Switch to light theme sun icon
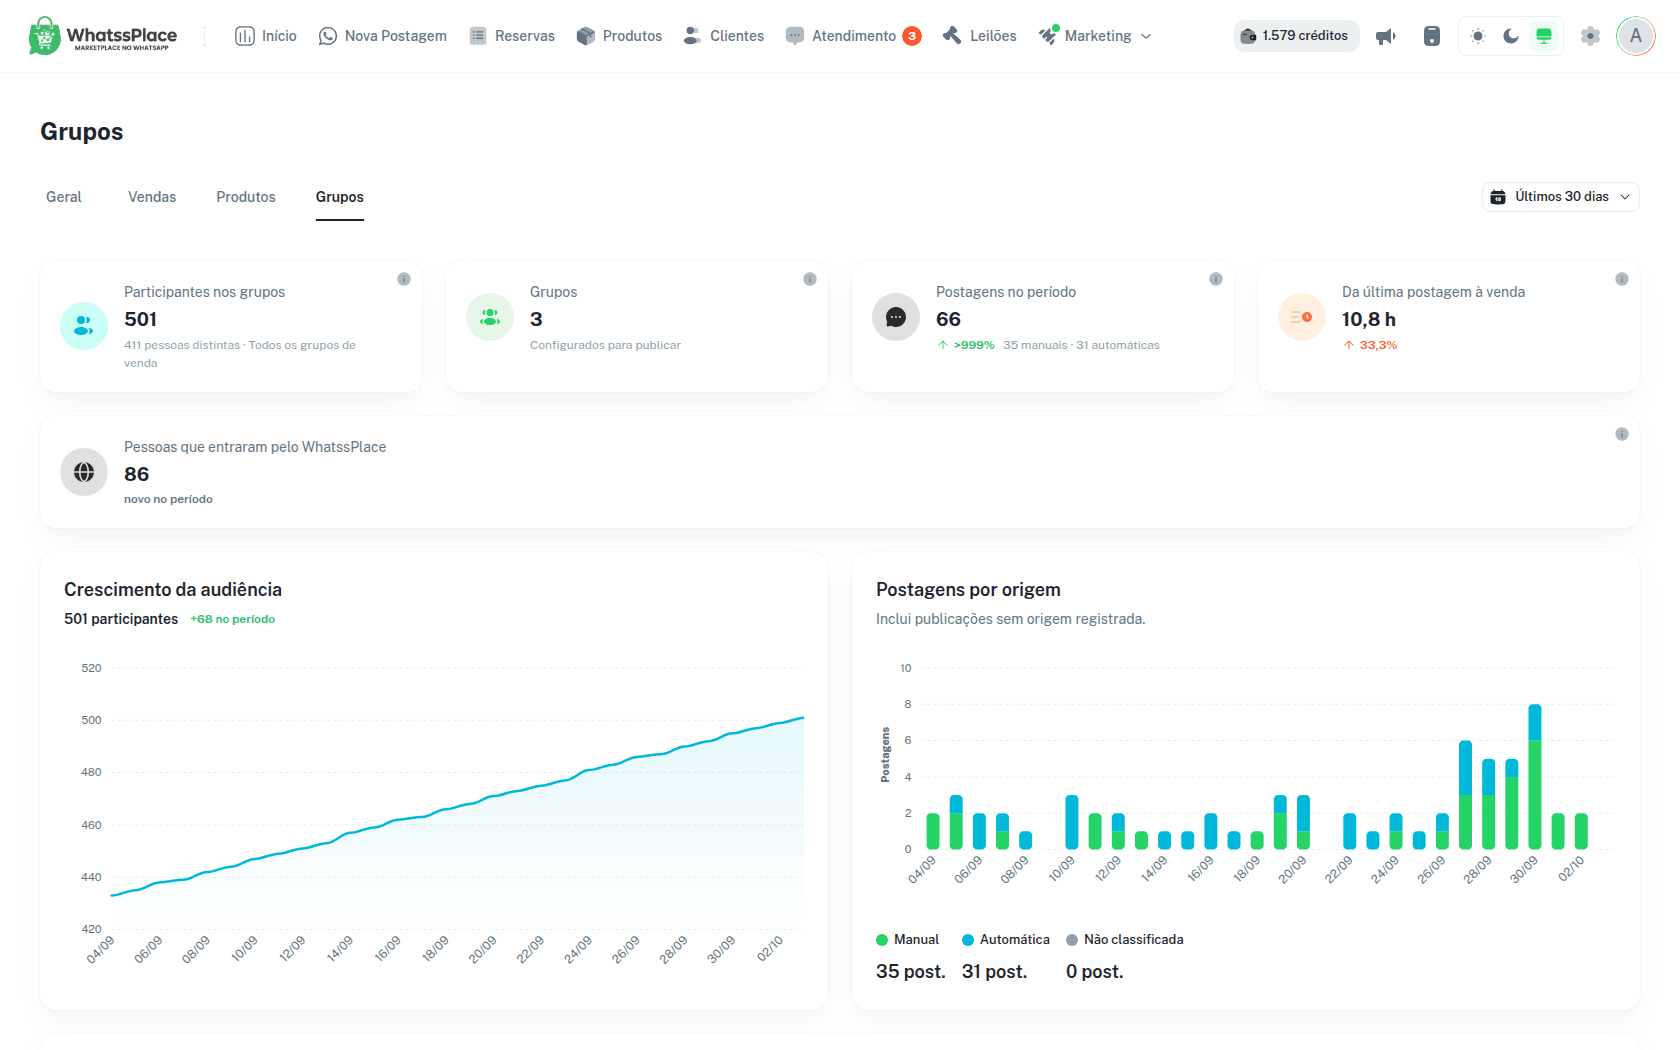Viewport: 1680px width, 1050px height. [x=1478, y=36]
